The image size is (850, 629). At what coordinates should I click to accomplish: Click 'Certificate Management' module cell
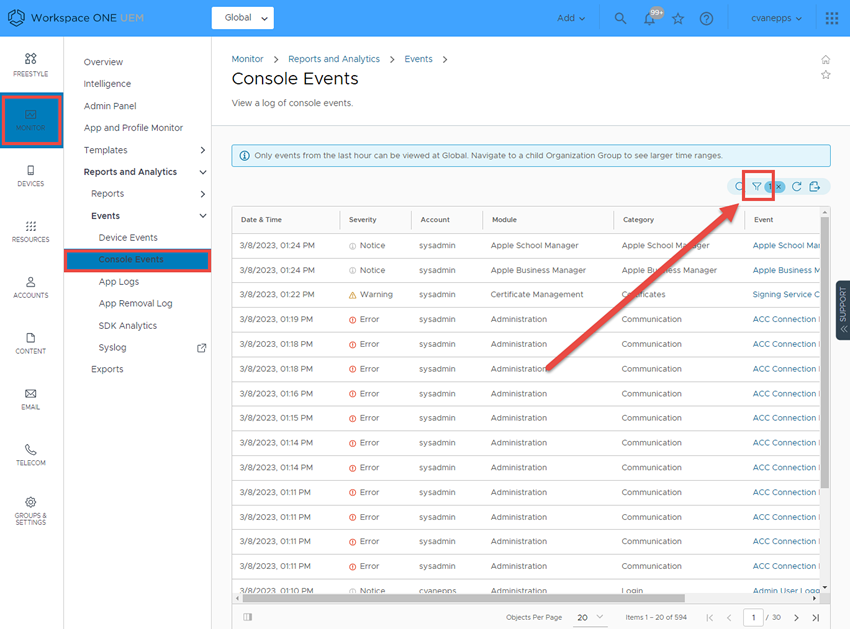click(x=537, y=295)
